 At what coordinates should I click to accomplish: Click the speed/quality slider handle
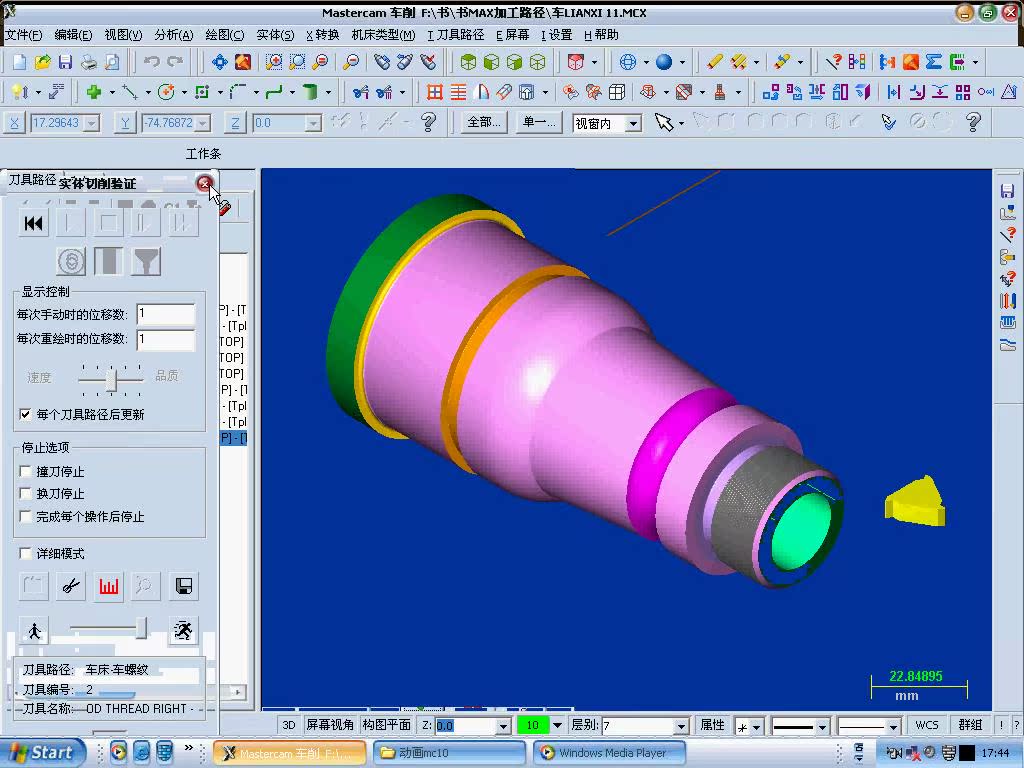coord(111,379)
